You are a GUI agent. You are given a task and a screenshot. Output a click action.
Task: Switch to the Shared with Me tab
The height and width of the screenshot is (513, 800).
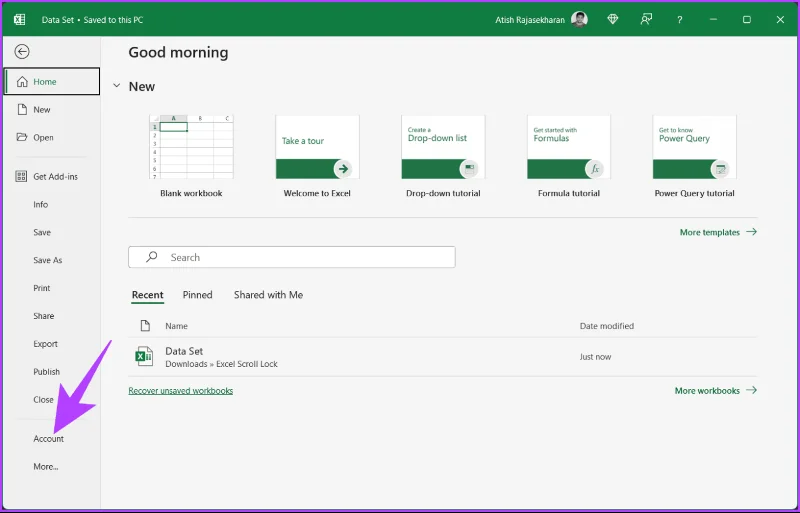[x=268, y=295]
